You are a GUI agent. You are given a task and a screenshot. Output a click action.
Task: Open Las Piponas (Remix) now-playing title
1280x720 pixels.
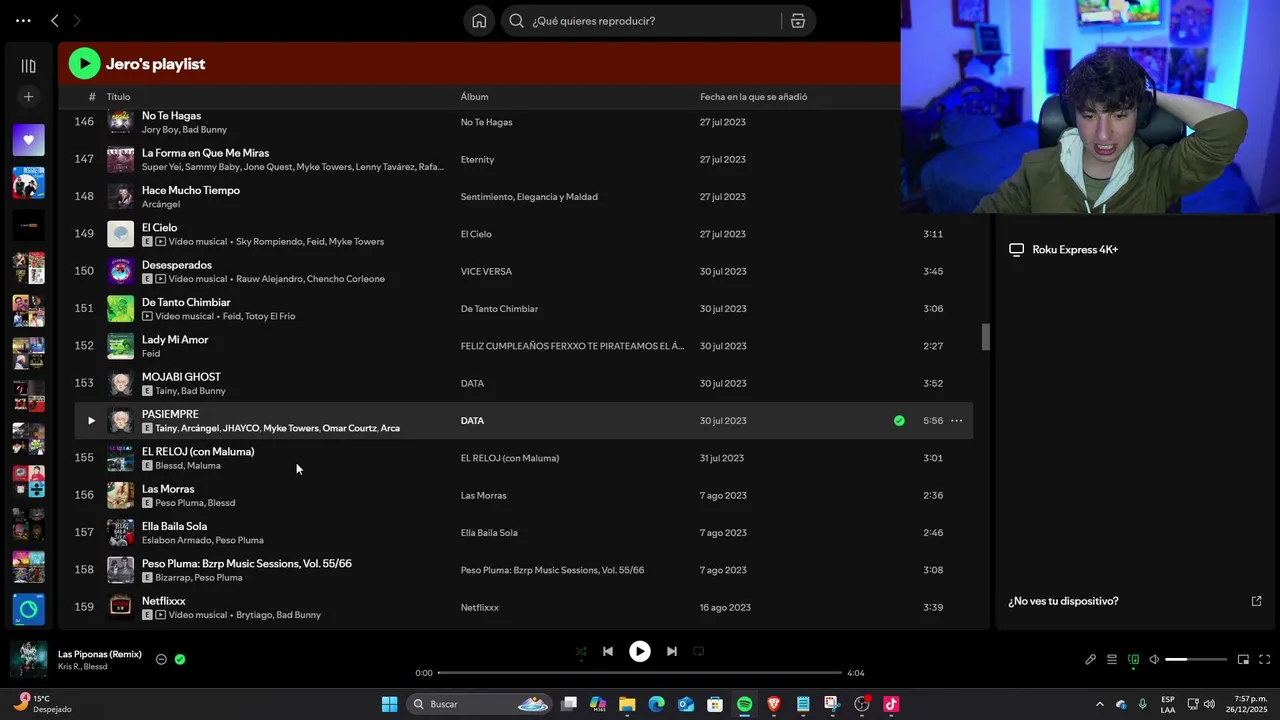click(100, 654)
